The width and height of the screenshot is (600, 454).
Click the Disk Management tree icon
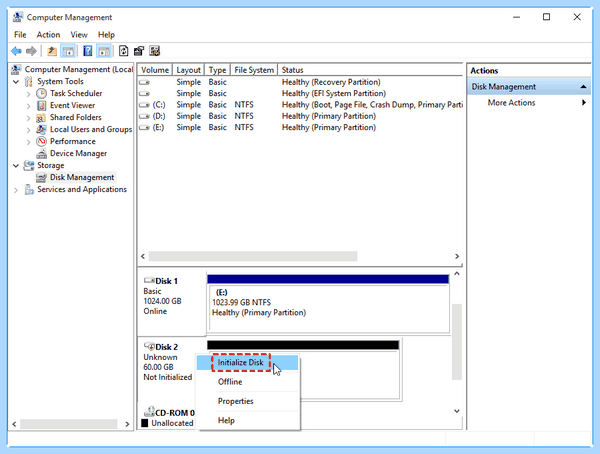pos(41,177)
